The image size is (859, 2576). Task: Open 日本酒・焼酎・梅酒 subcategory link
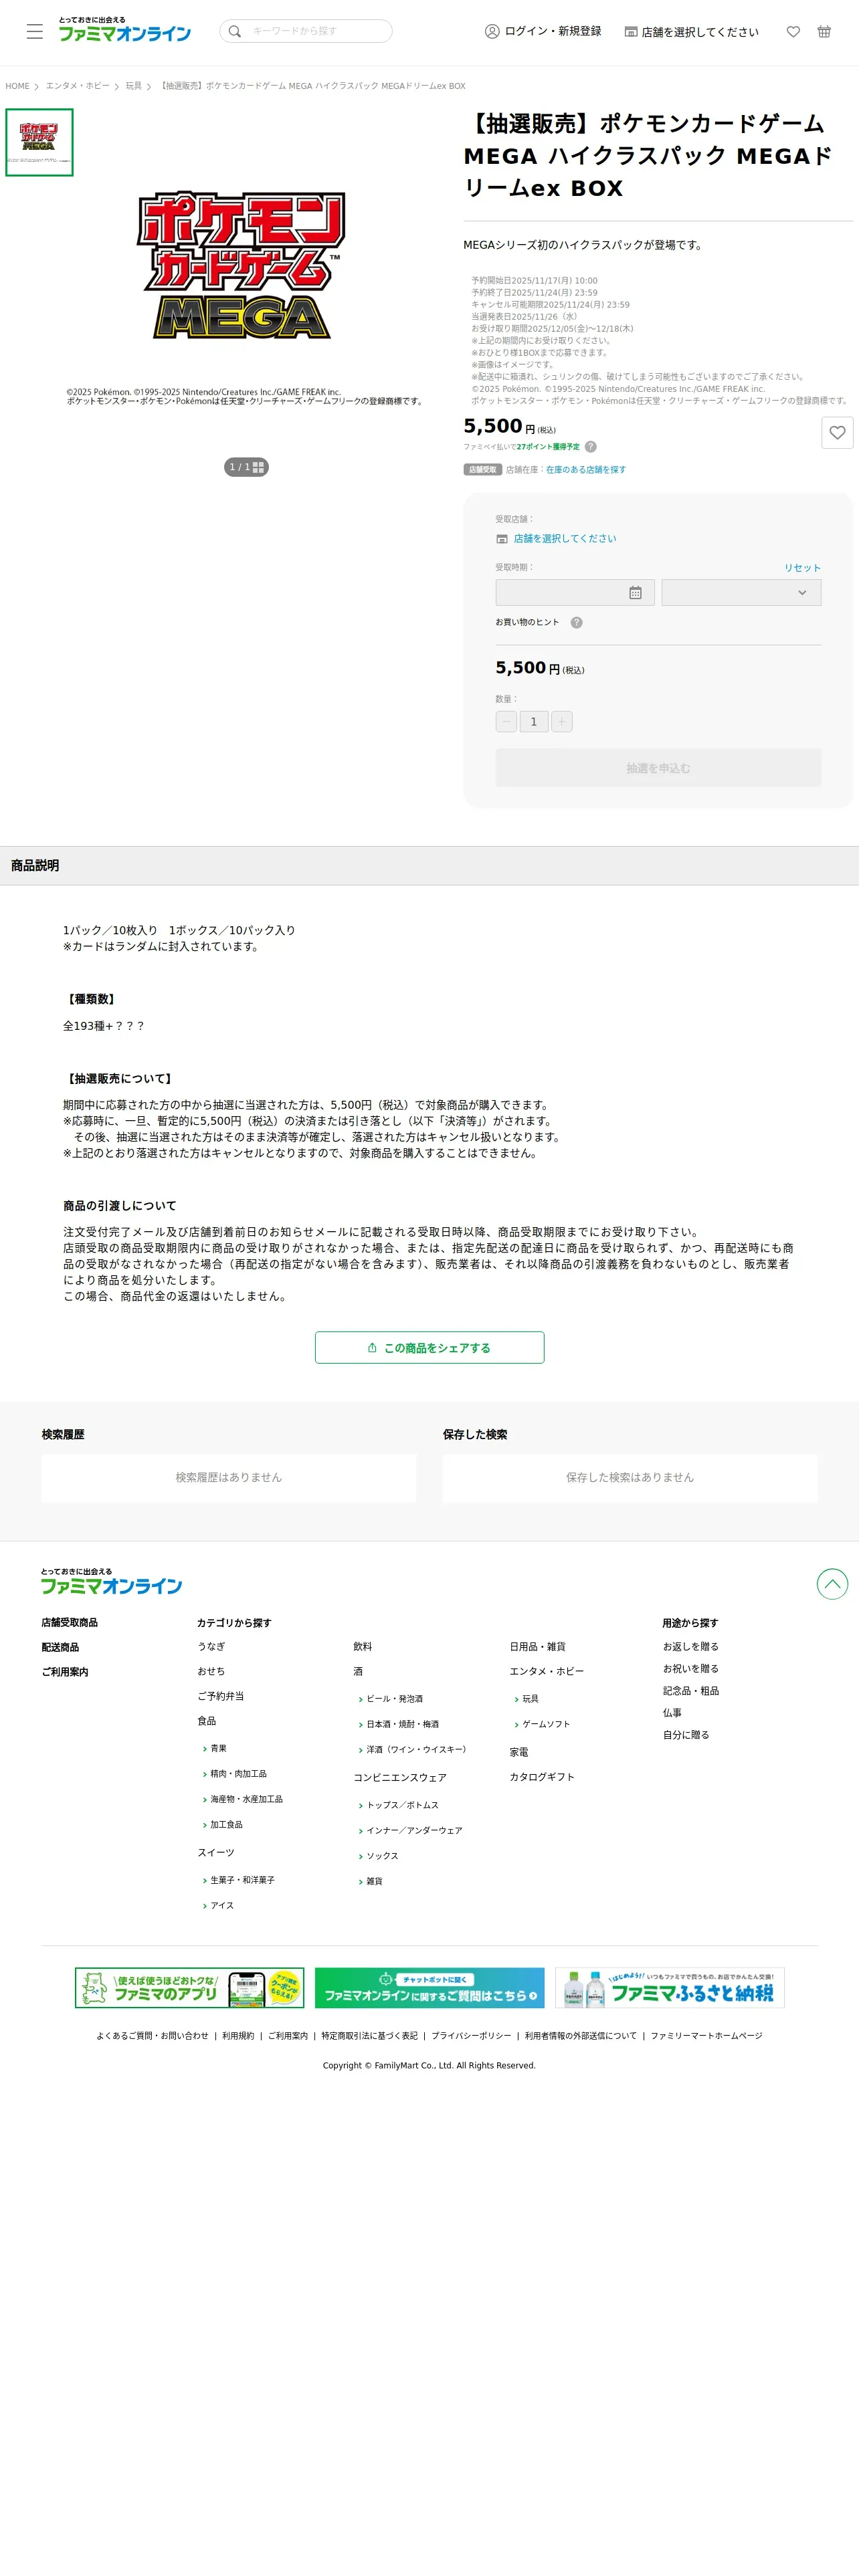pyautogui.click(x=402, y=1724)
